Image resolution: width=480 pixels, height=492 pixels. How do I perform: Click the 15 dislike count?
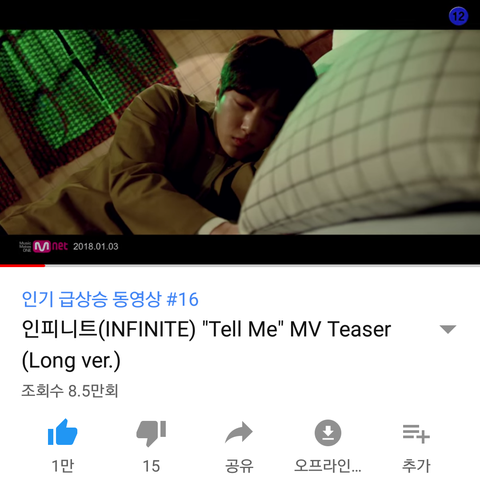point(151,466)
